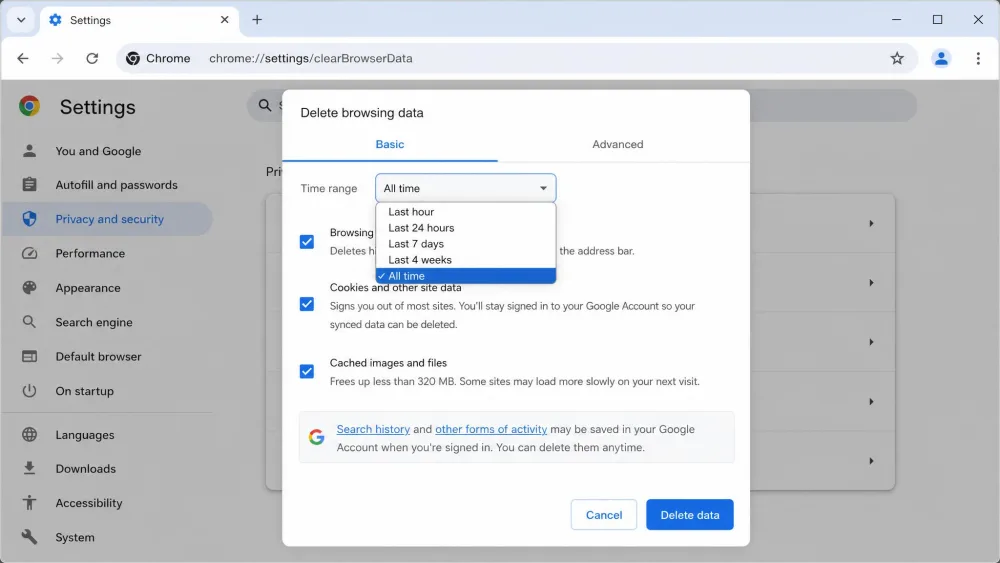Click the Downloads arrow icon

tap(29, 469)
